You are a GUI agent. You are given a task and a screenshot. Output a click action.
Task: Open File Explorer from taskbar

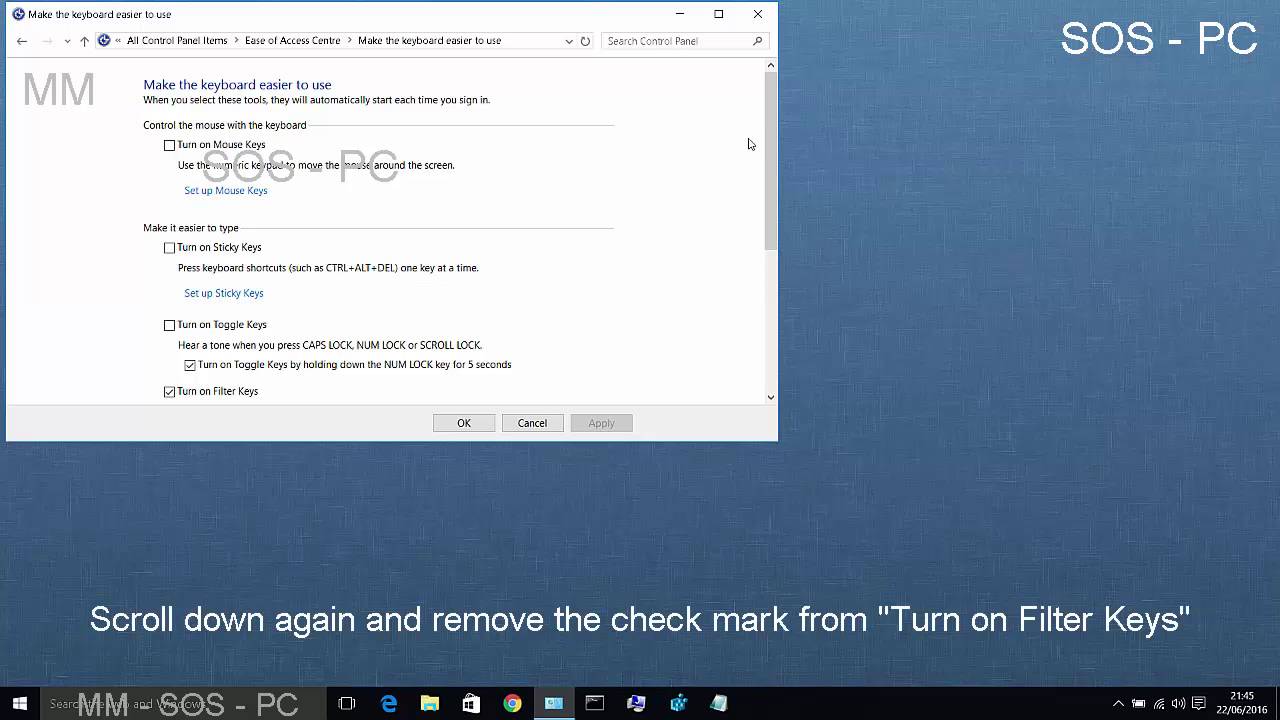[430, 704]
